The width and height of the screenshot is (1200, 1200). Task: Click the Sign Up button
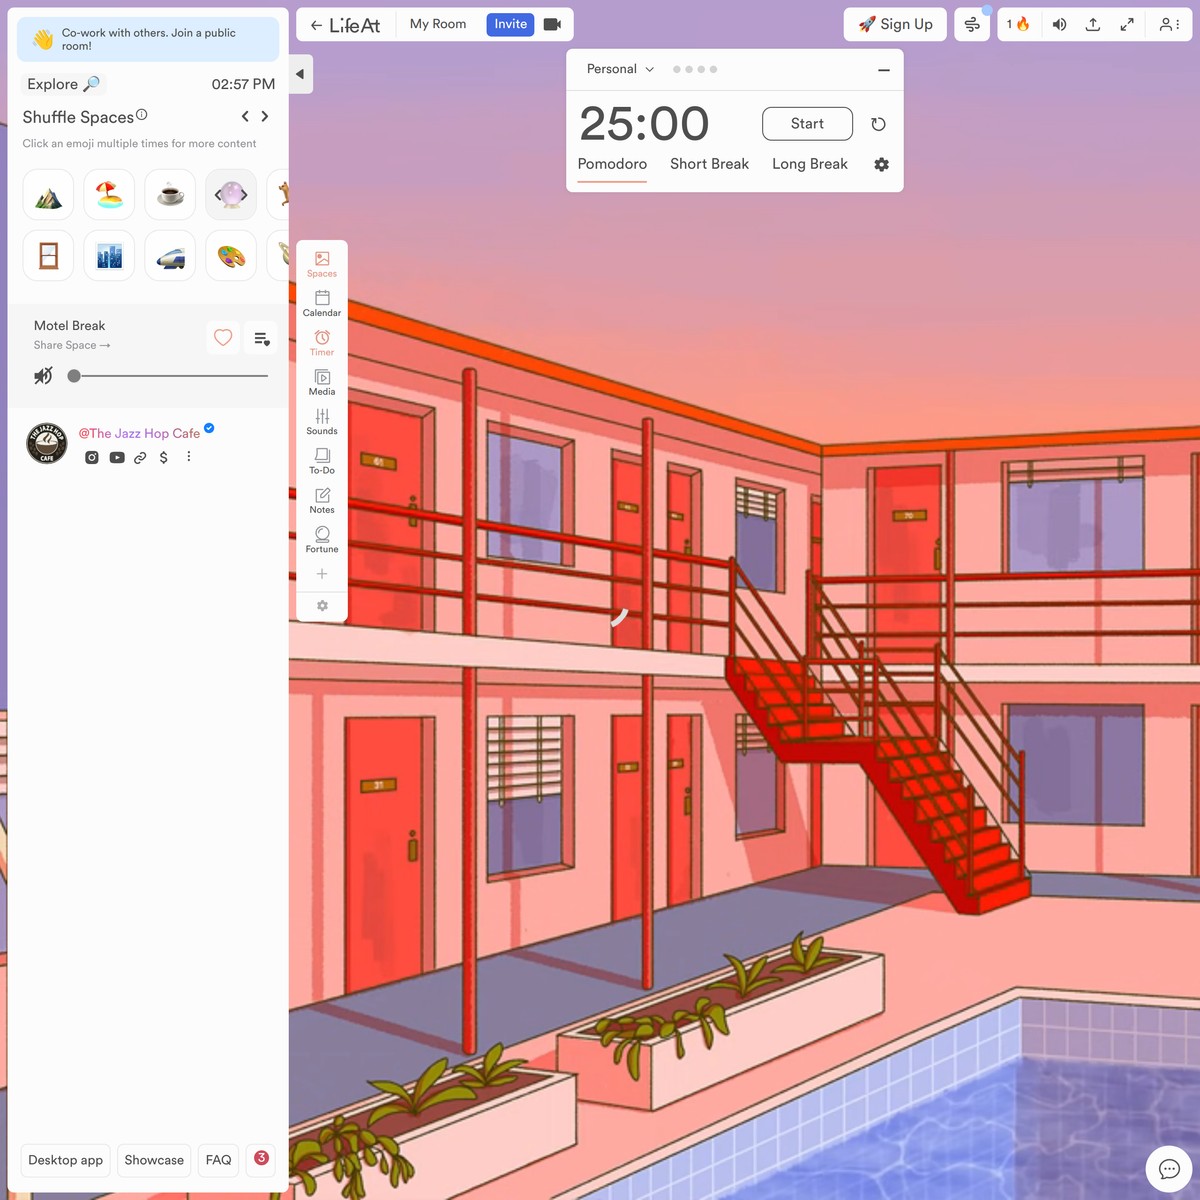click(x=895, y=24)
